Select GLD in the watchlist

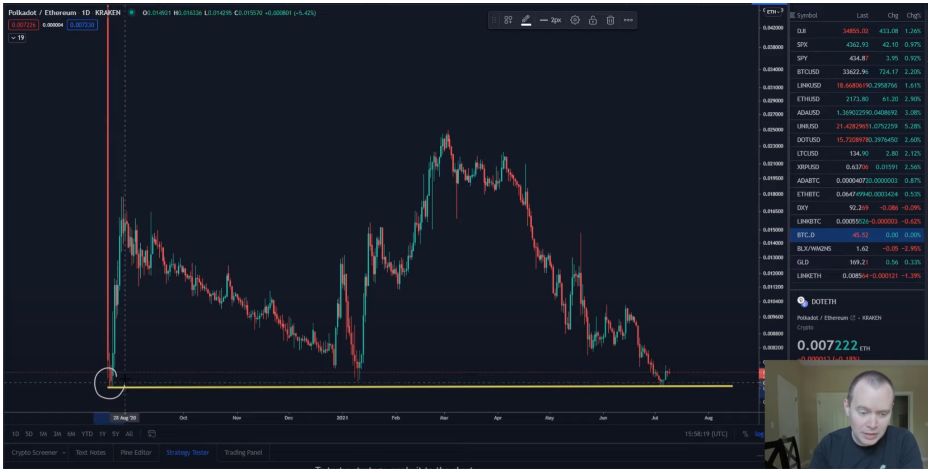tap(857, 262)
